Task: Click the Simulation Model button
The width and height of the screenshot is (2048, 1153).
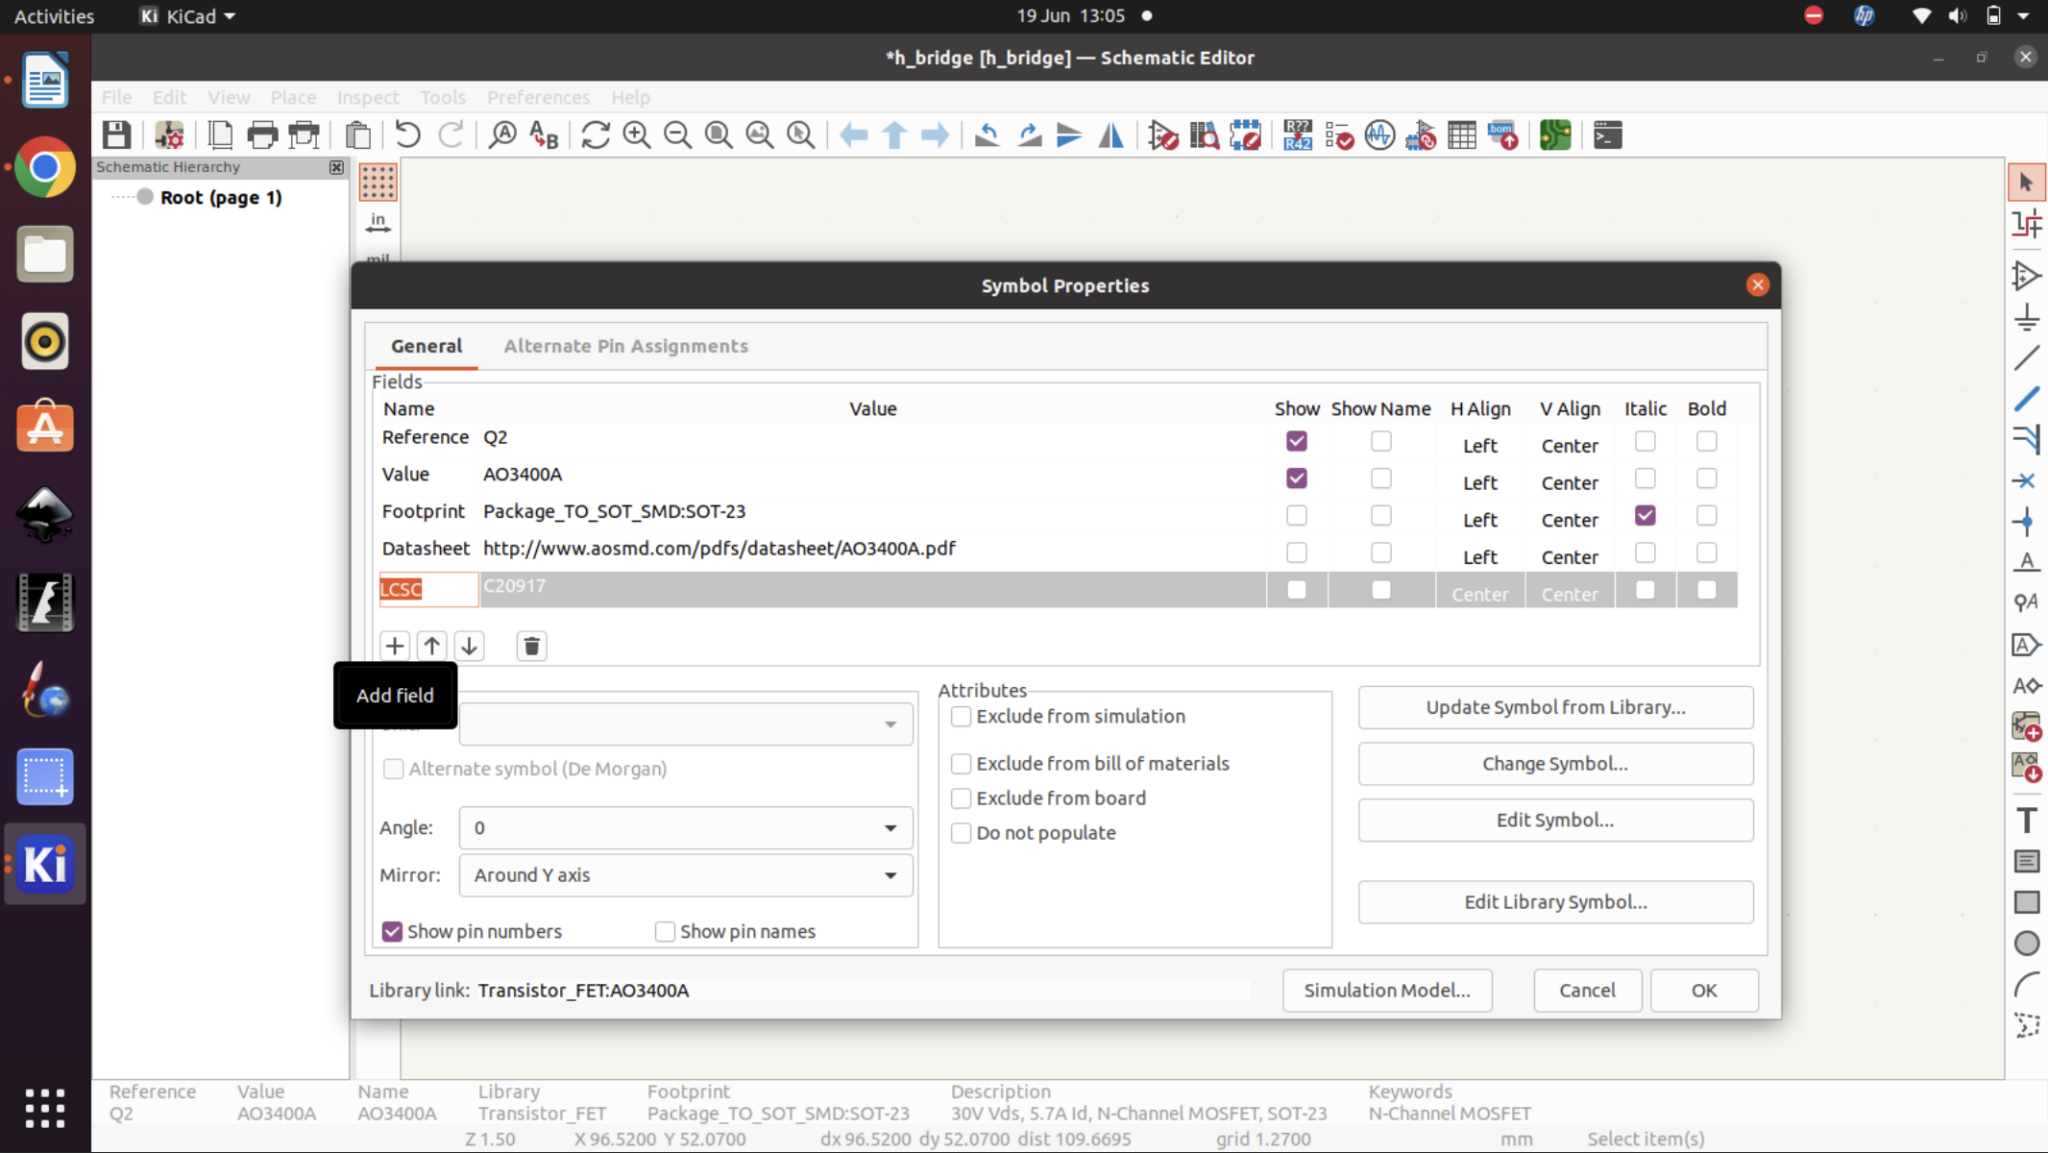Action: point(1387,990)
